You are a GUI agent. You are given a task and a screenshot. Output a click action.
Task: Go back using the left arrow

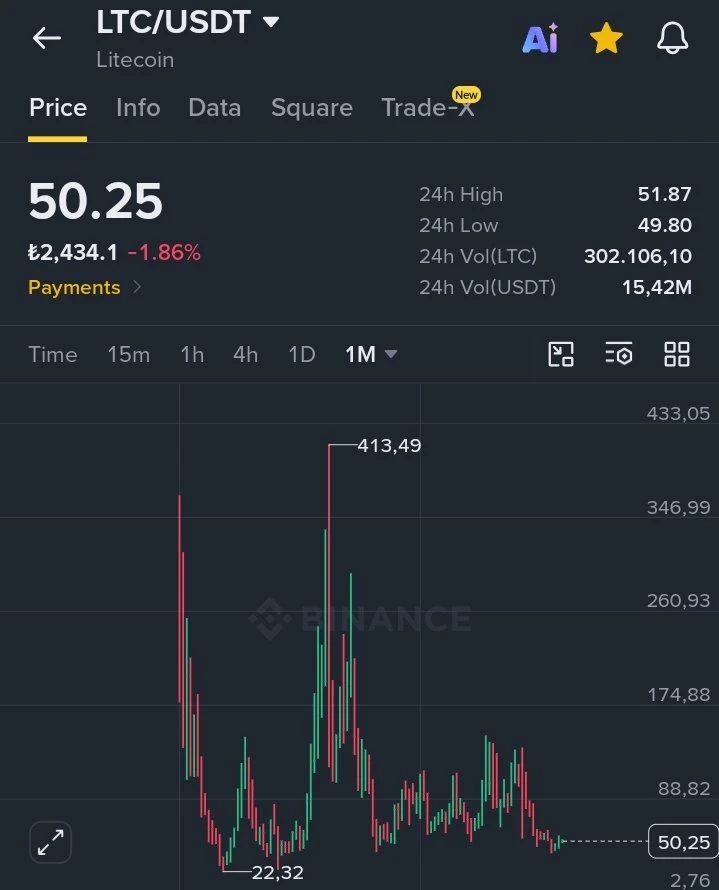tap(47, 39)
